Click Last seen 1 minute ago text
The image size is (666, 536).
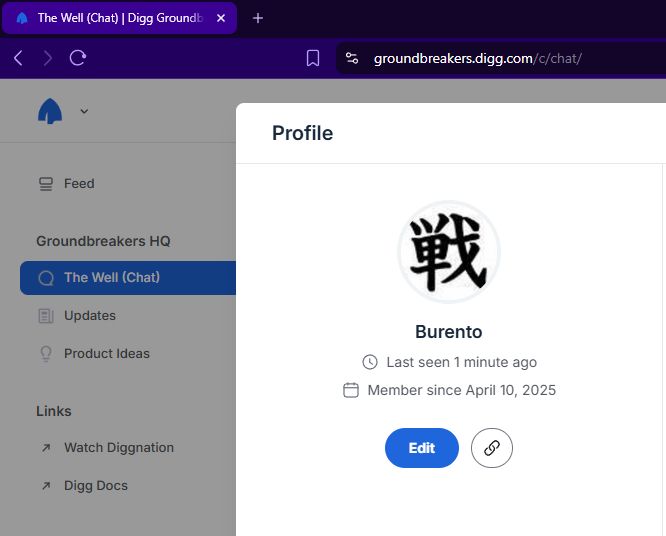(461, 362)
